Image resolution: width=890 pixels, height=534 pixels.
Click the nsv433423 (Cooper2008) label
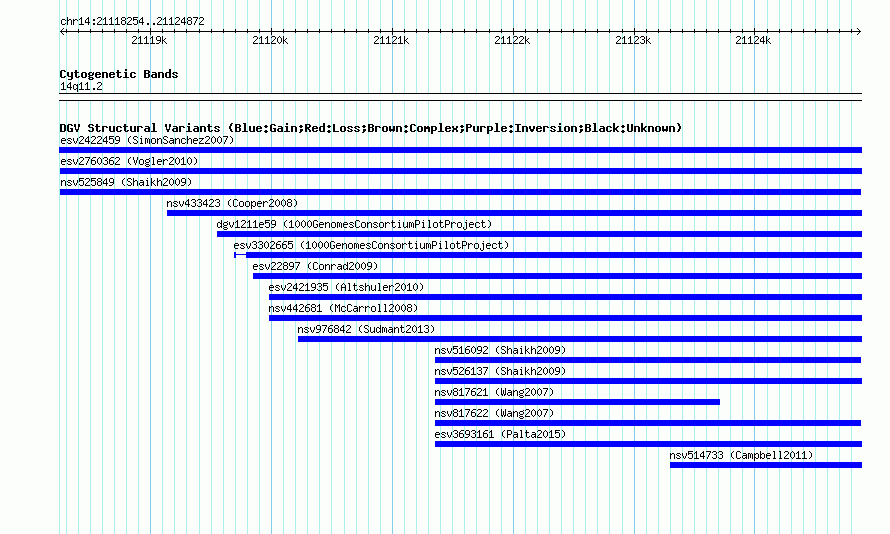pyautogui.click(x=232, y=203)
